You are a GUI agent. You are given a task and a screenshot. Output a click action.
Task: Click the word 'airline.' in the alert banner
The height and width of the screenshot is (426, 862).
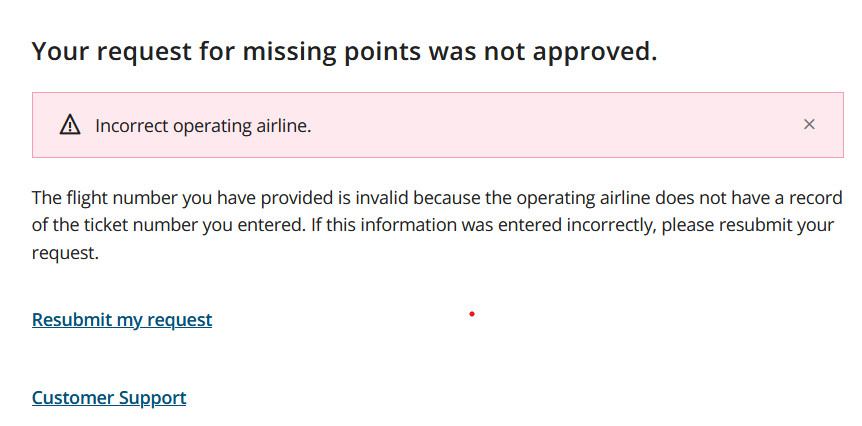(x=283, y=126)
